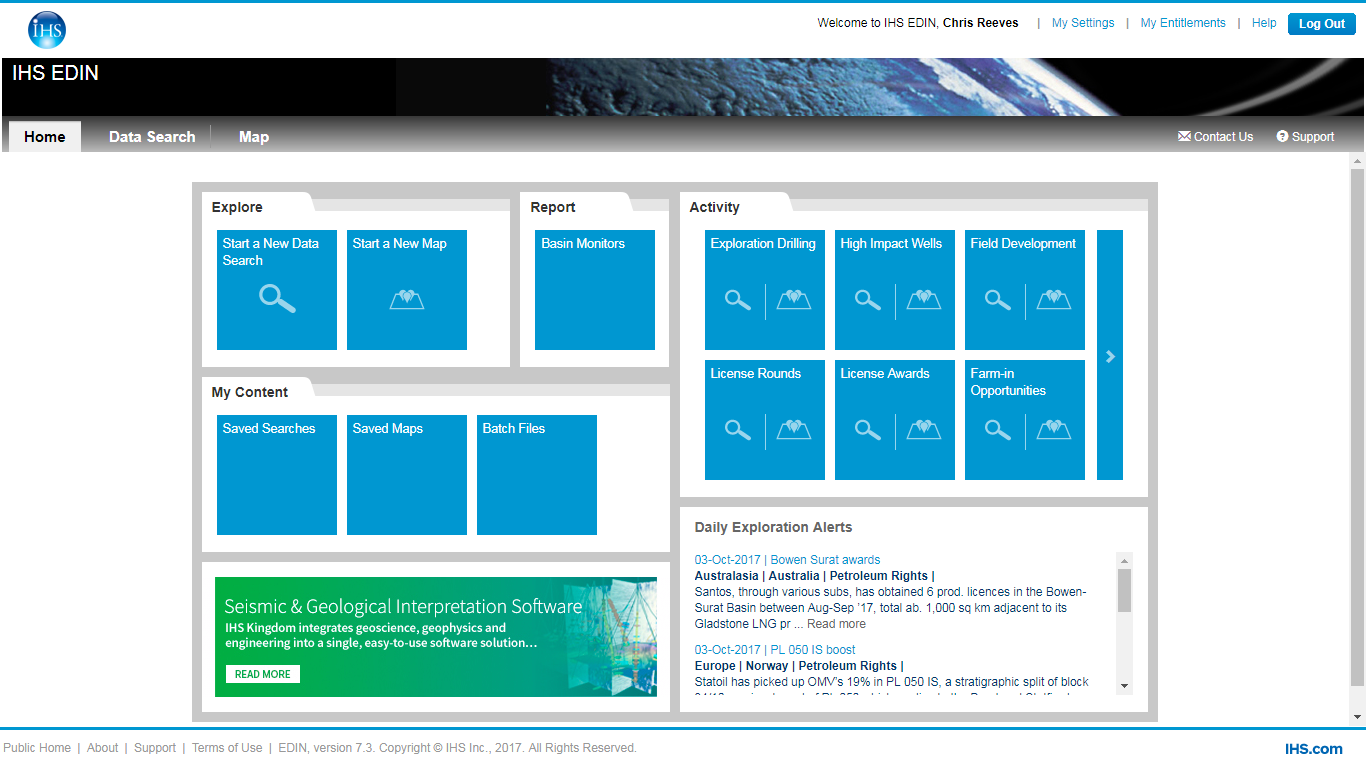
Task: Open the Saved Maps tile
Action: [x=407, y=475]
